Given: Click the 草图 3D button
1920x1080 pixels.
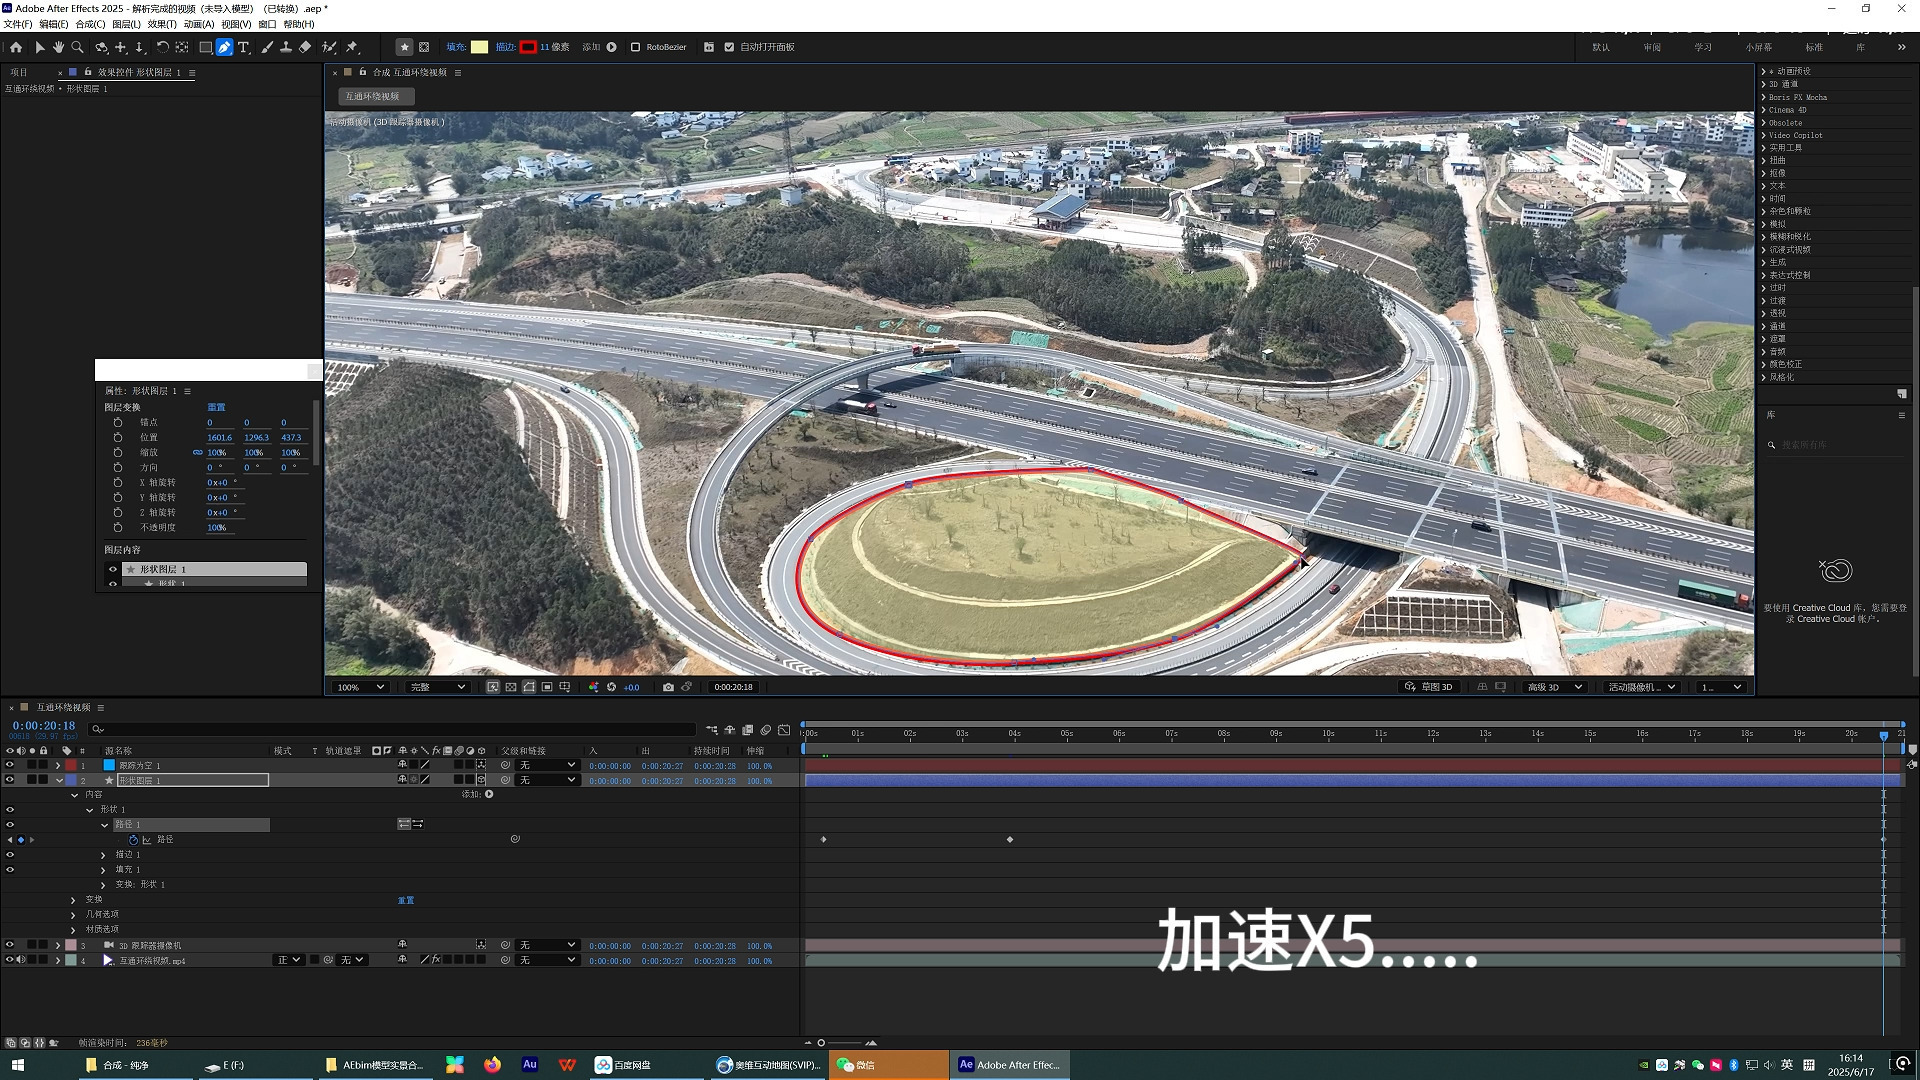Looking at the screenshot, I should coord(1428,687).
